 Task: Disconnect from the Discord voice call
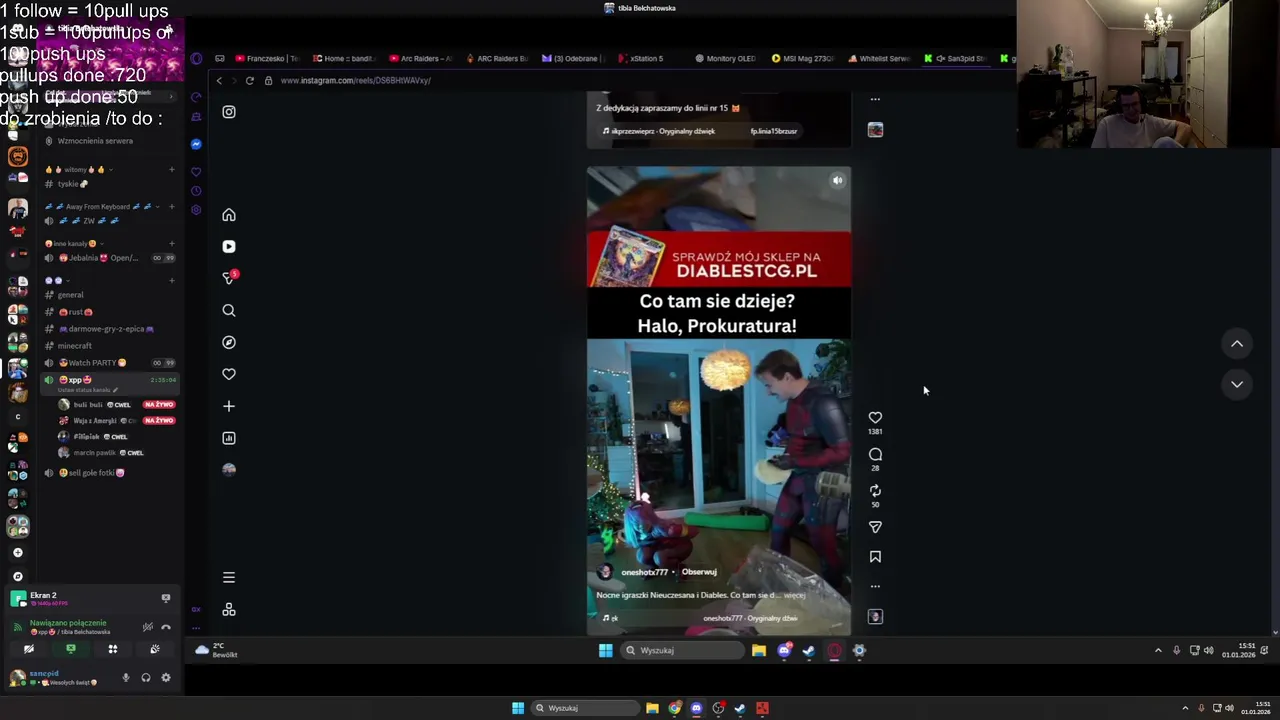tap(166, 627)
